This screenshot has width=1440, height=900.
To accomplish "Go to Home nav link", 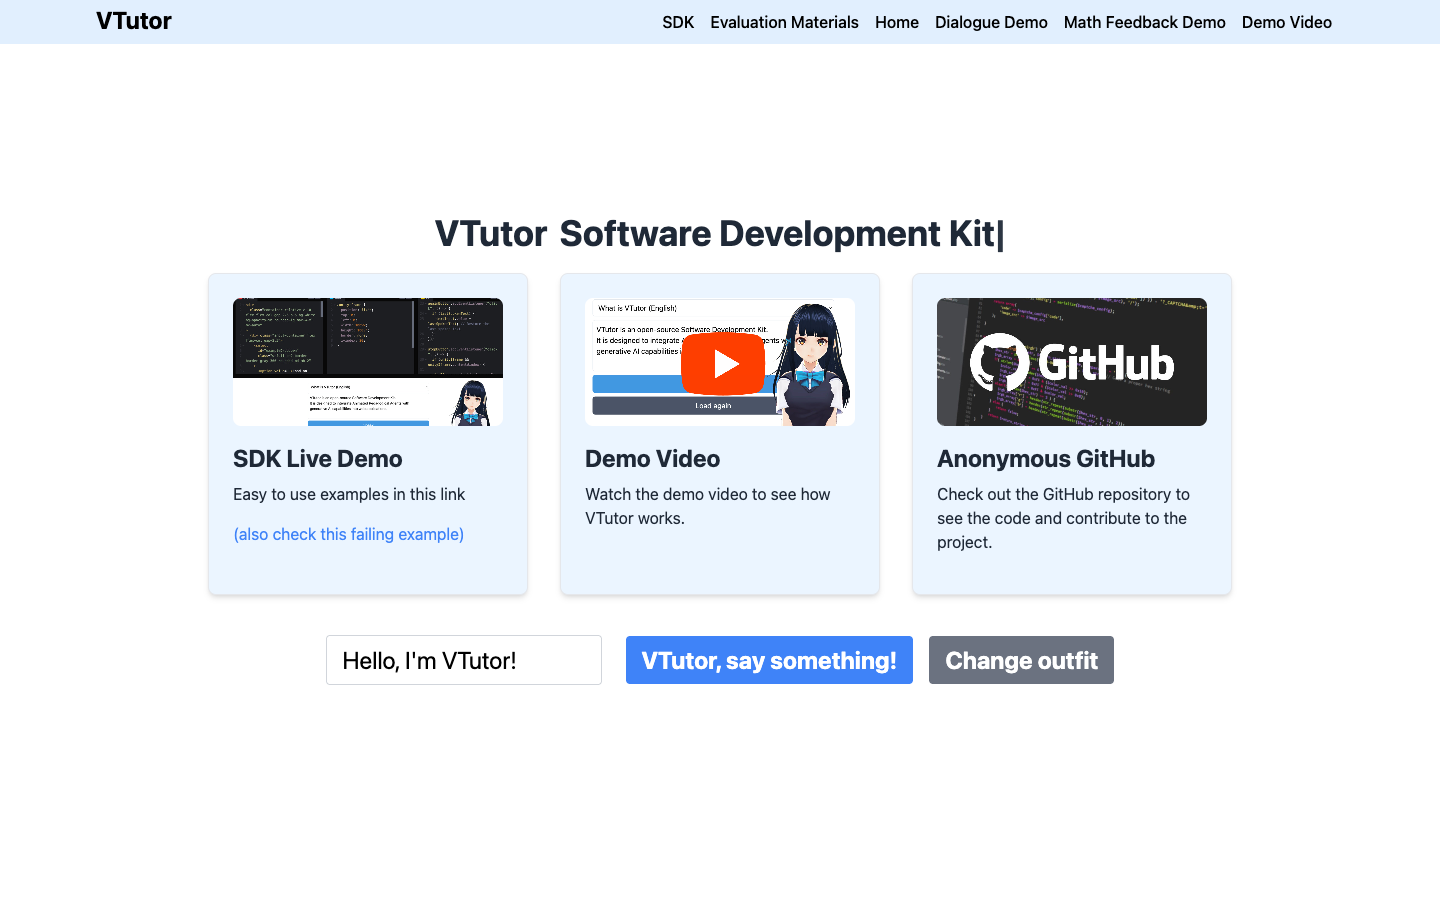I will click(897, 22).
